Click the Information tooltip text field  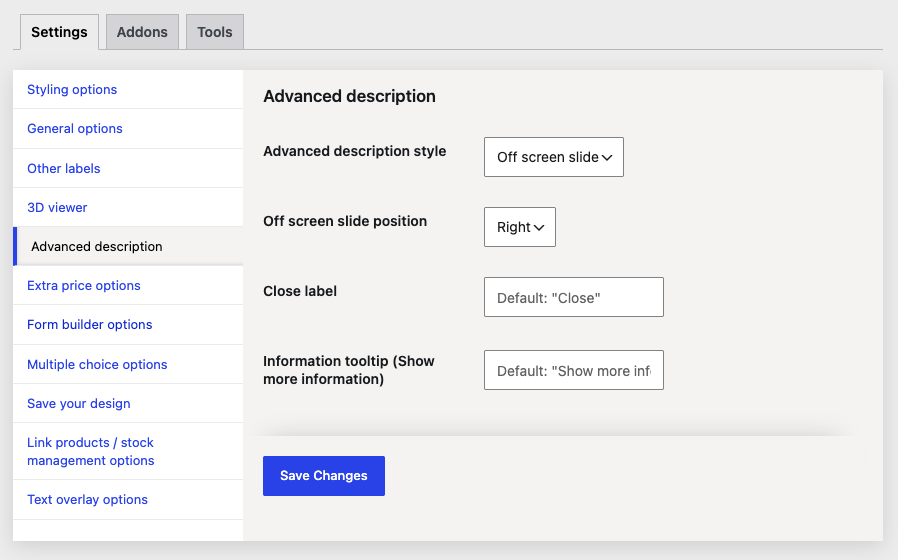pyautogui.click(x=574, y=370)
